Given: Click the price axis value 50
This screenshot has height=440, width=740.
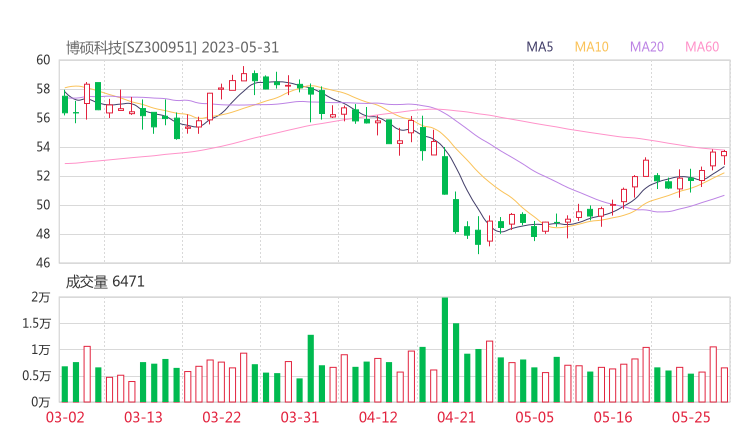Looking at the screenshot, I should 43,205.
